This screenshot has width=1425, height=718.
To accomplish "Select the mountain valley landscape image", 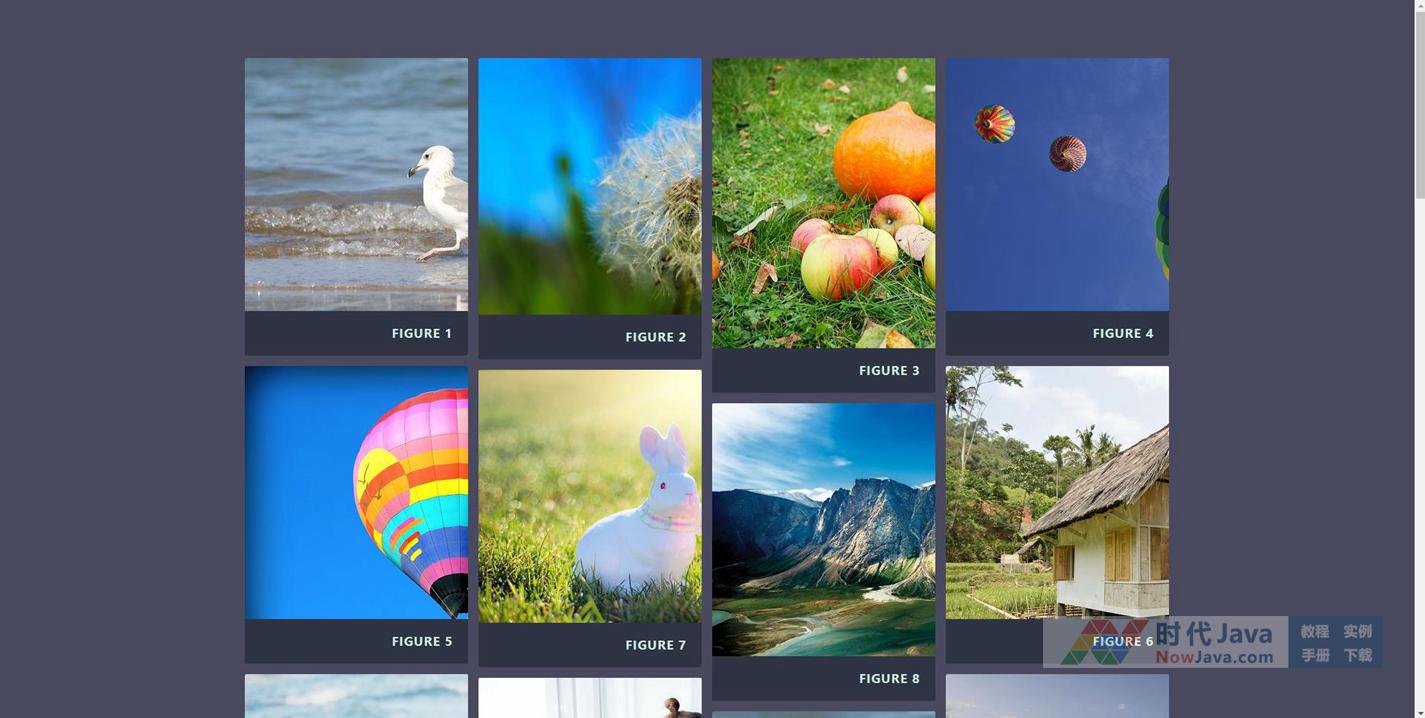I will (824, 530).
